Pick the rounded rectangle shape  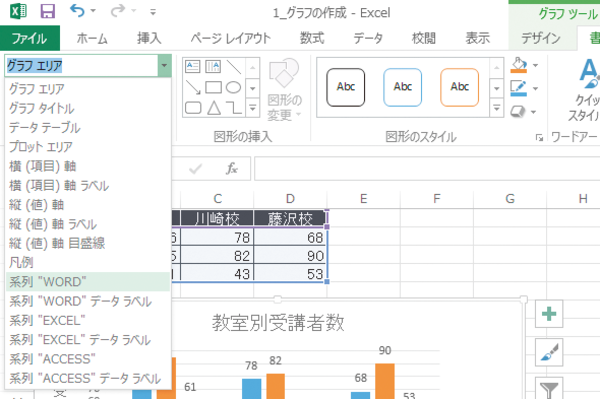coord(193,108)
